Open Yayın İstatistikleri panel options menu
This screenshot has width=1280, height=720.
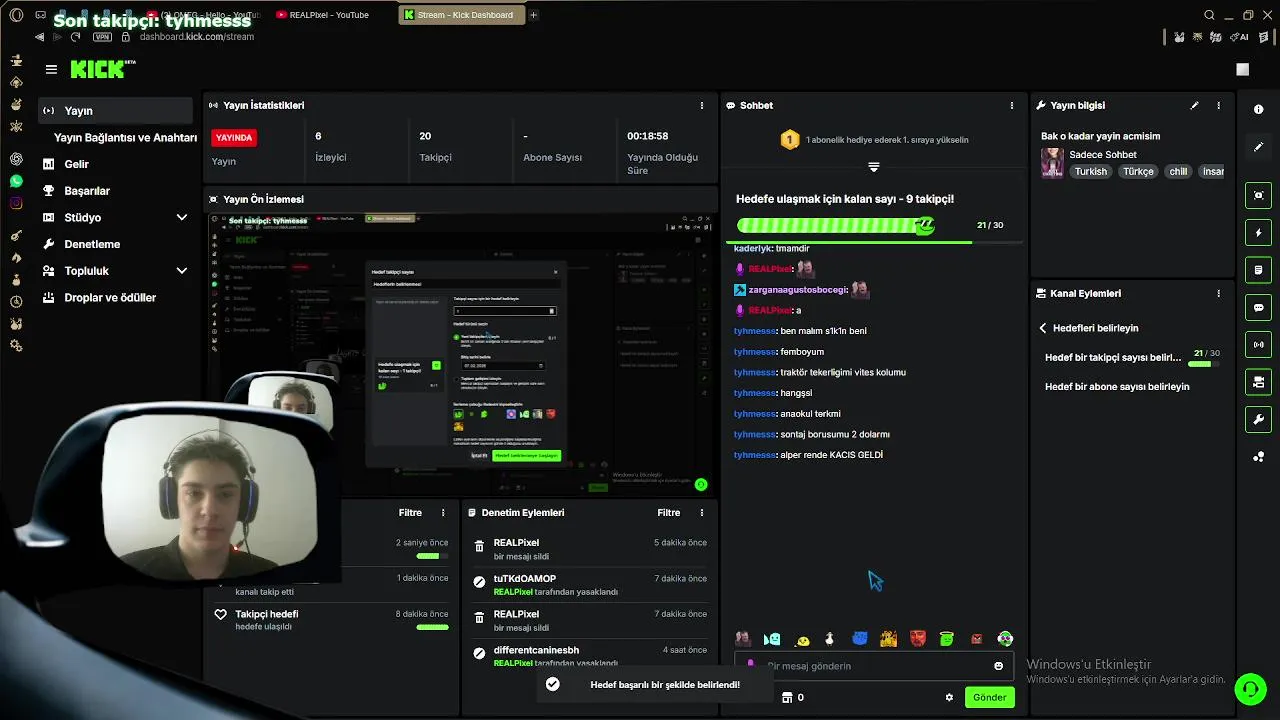[x=702, y=105]
